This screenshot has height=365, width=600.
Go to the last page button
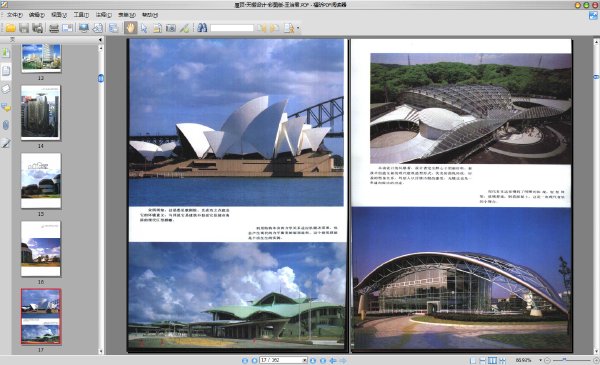323,360
